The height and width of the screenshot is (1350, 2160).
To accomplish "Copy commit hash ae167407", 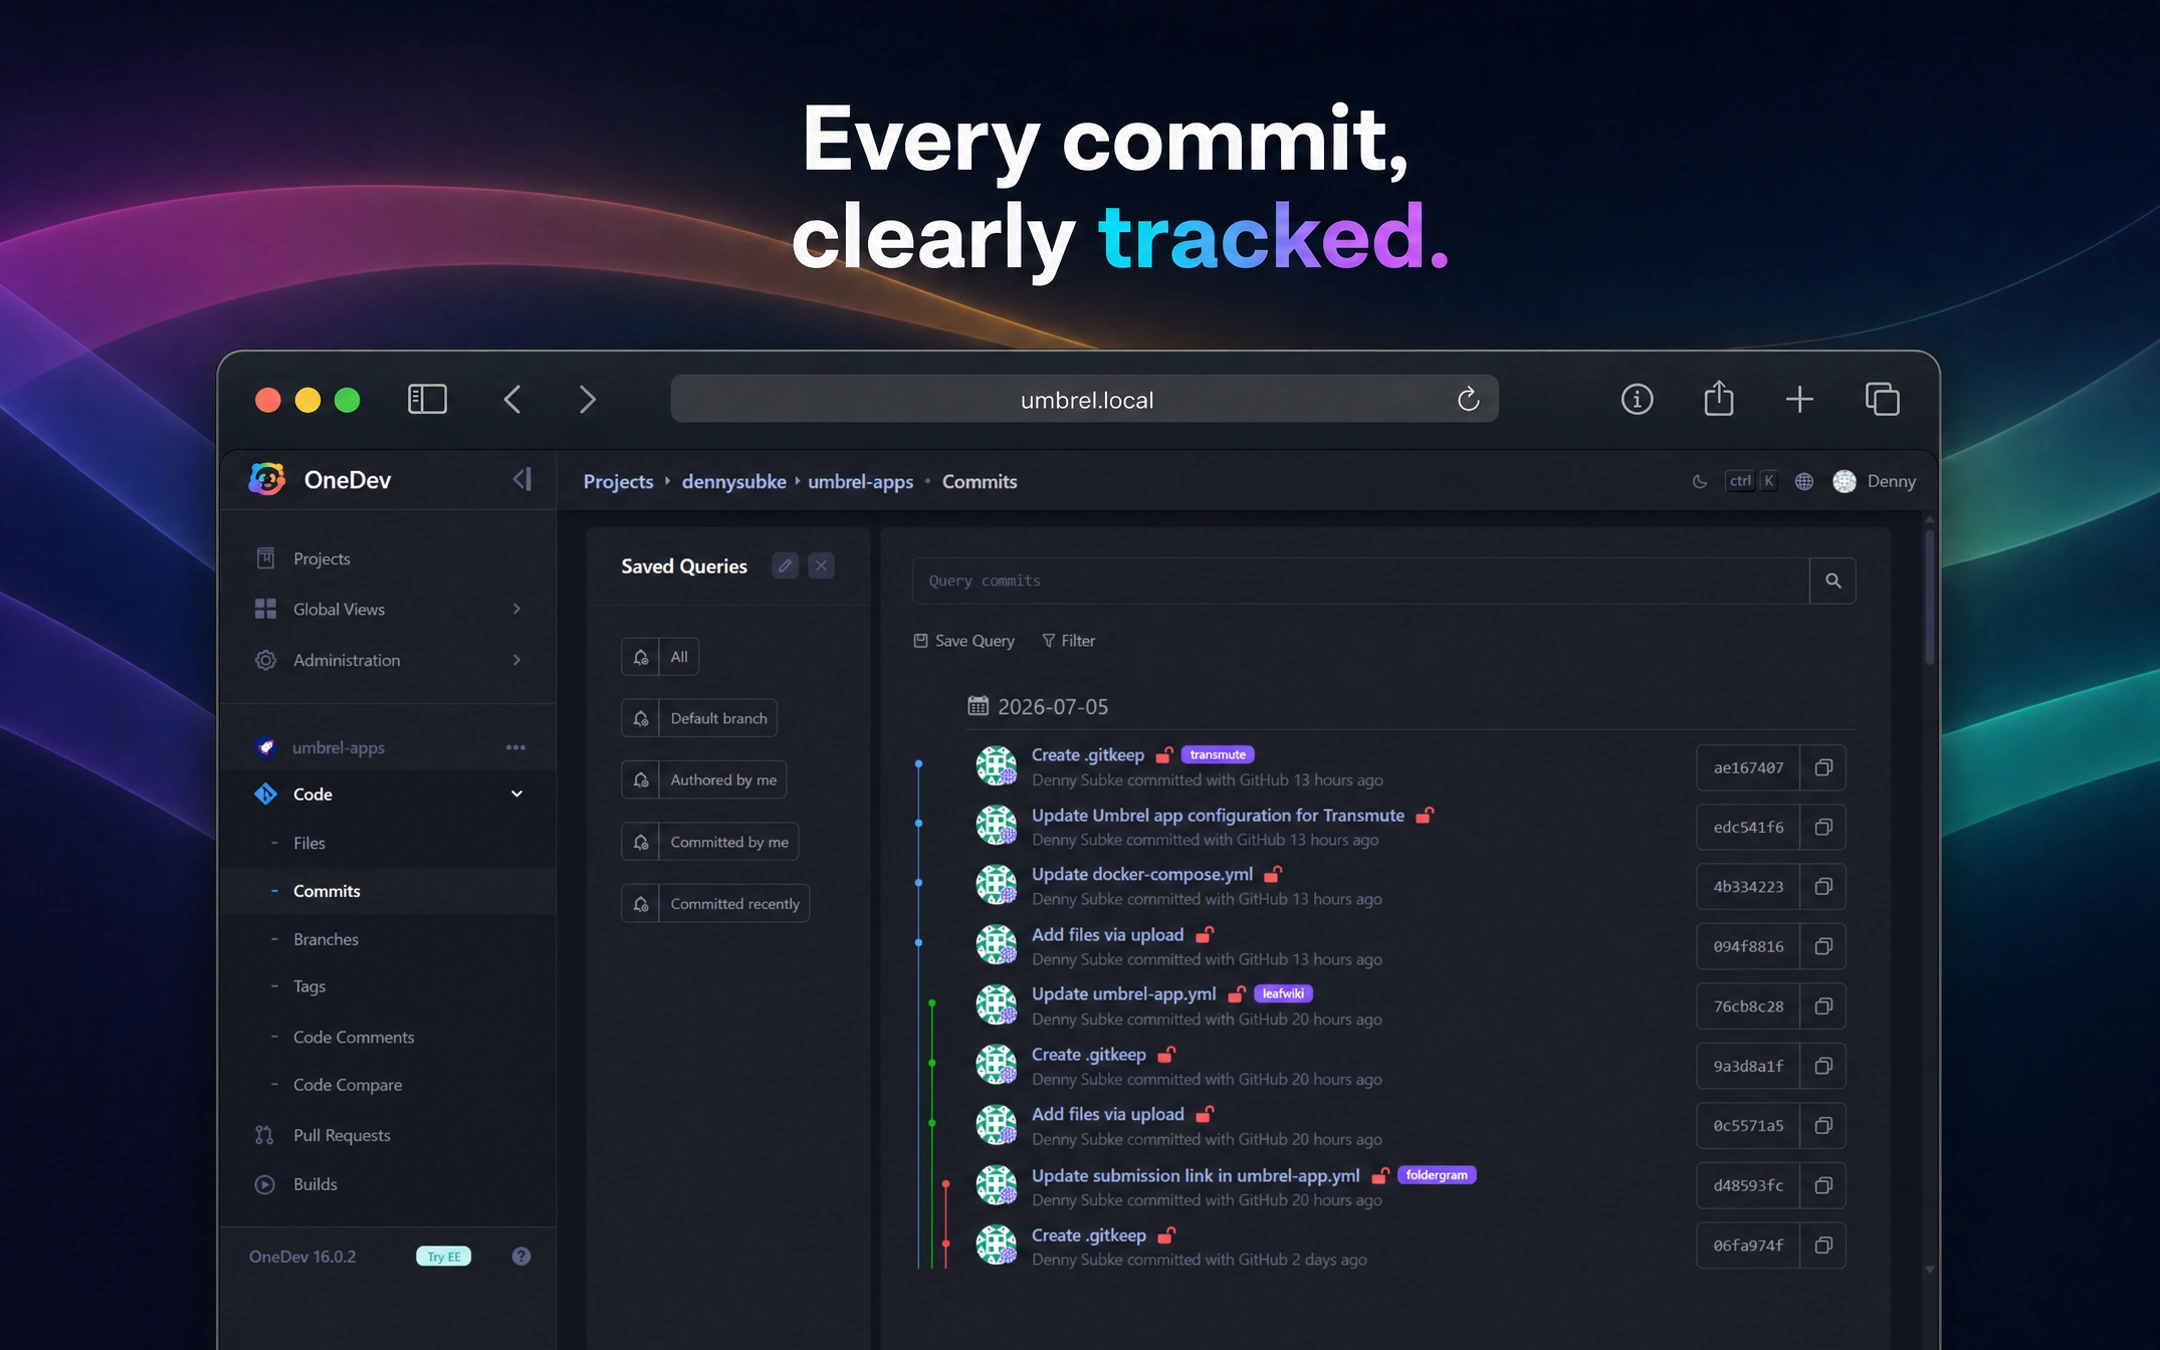I will (1823, 767).
